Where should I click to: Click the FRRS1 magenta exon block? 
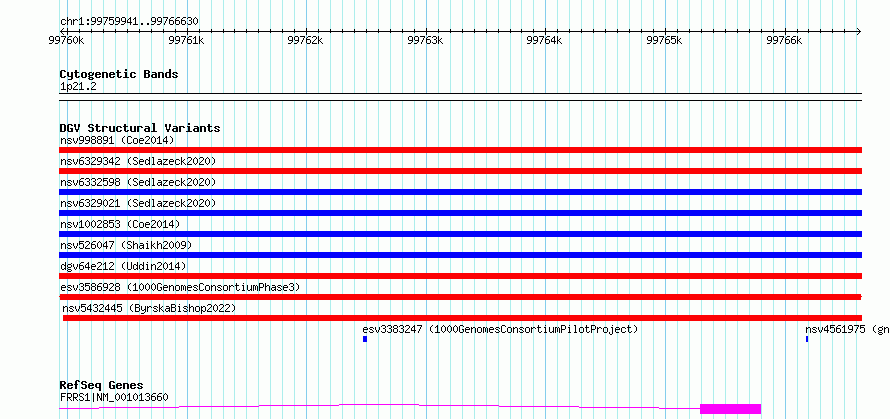pos(731,409)
